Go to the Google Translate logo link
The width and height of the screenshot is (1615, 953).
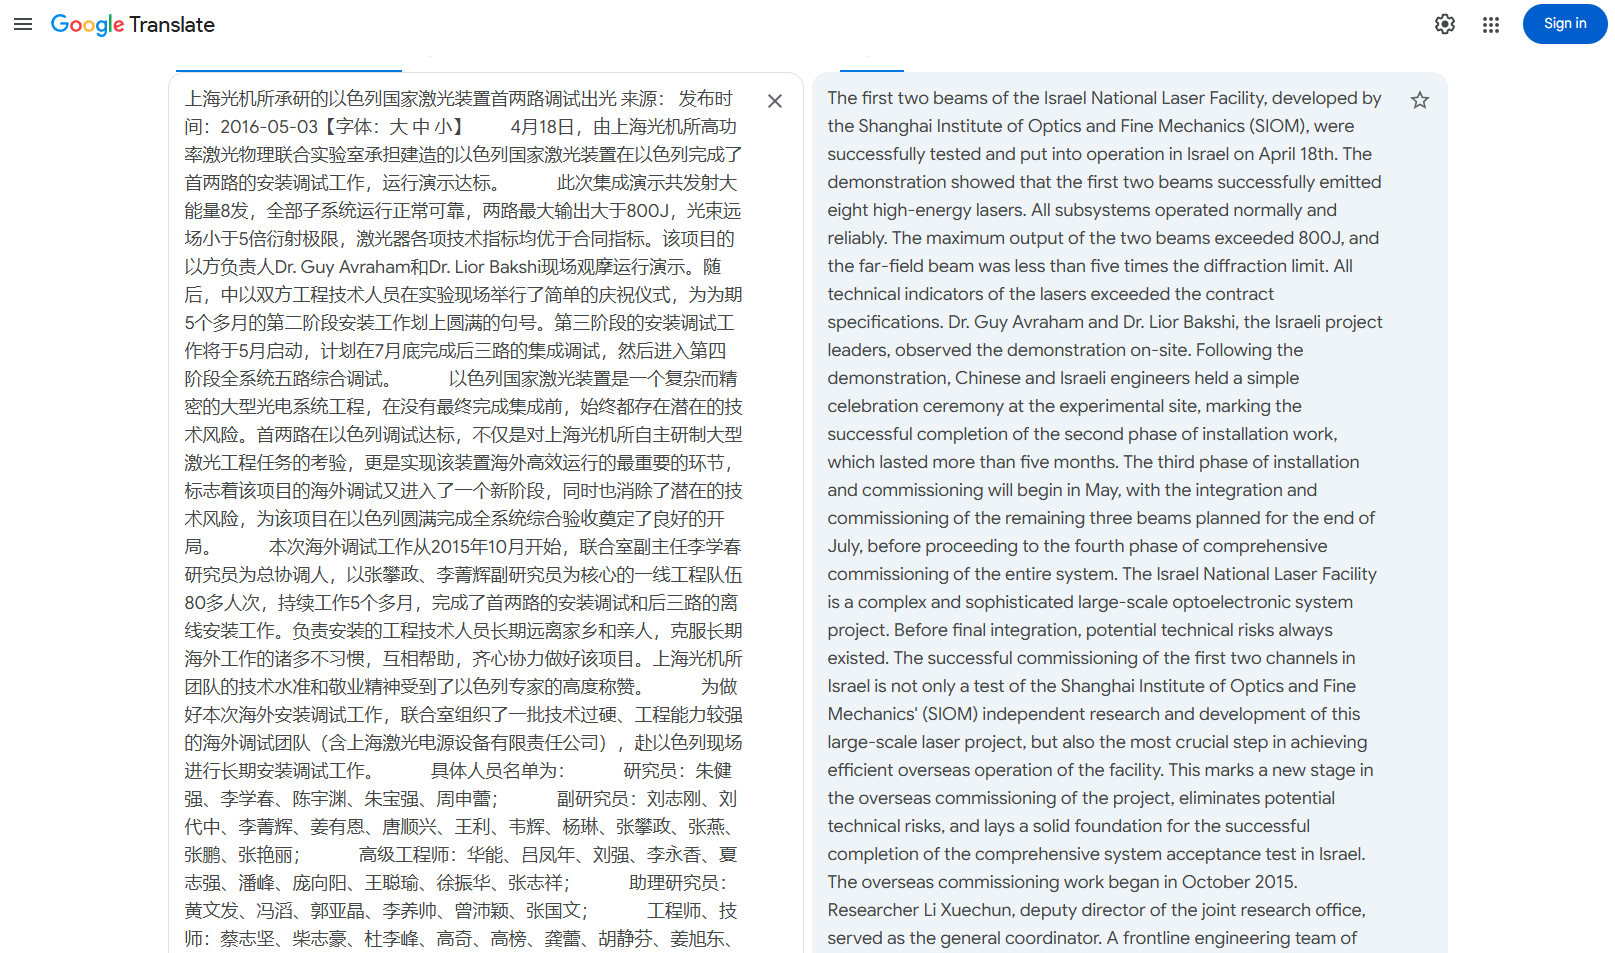133,25
